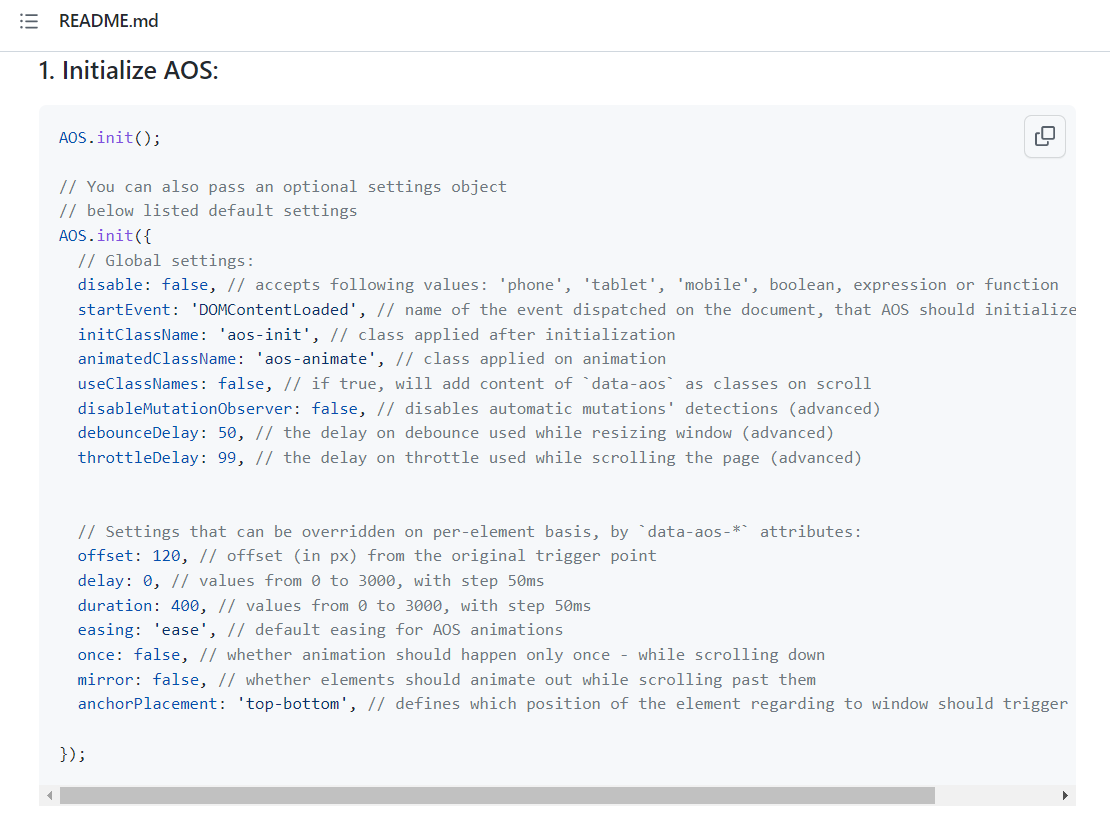The height and width of the screenshot is (825, 1110).
Task: Click the 'easing' setting line
Action: 320,630
